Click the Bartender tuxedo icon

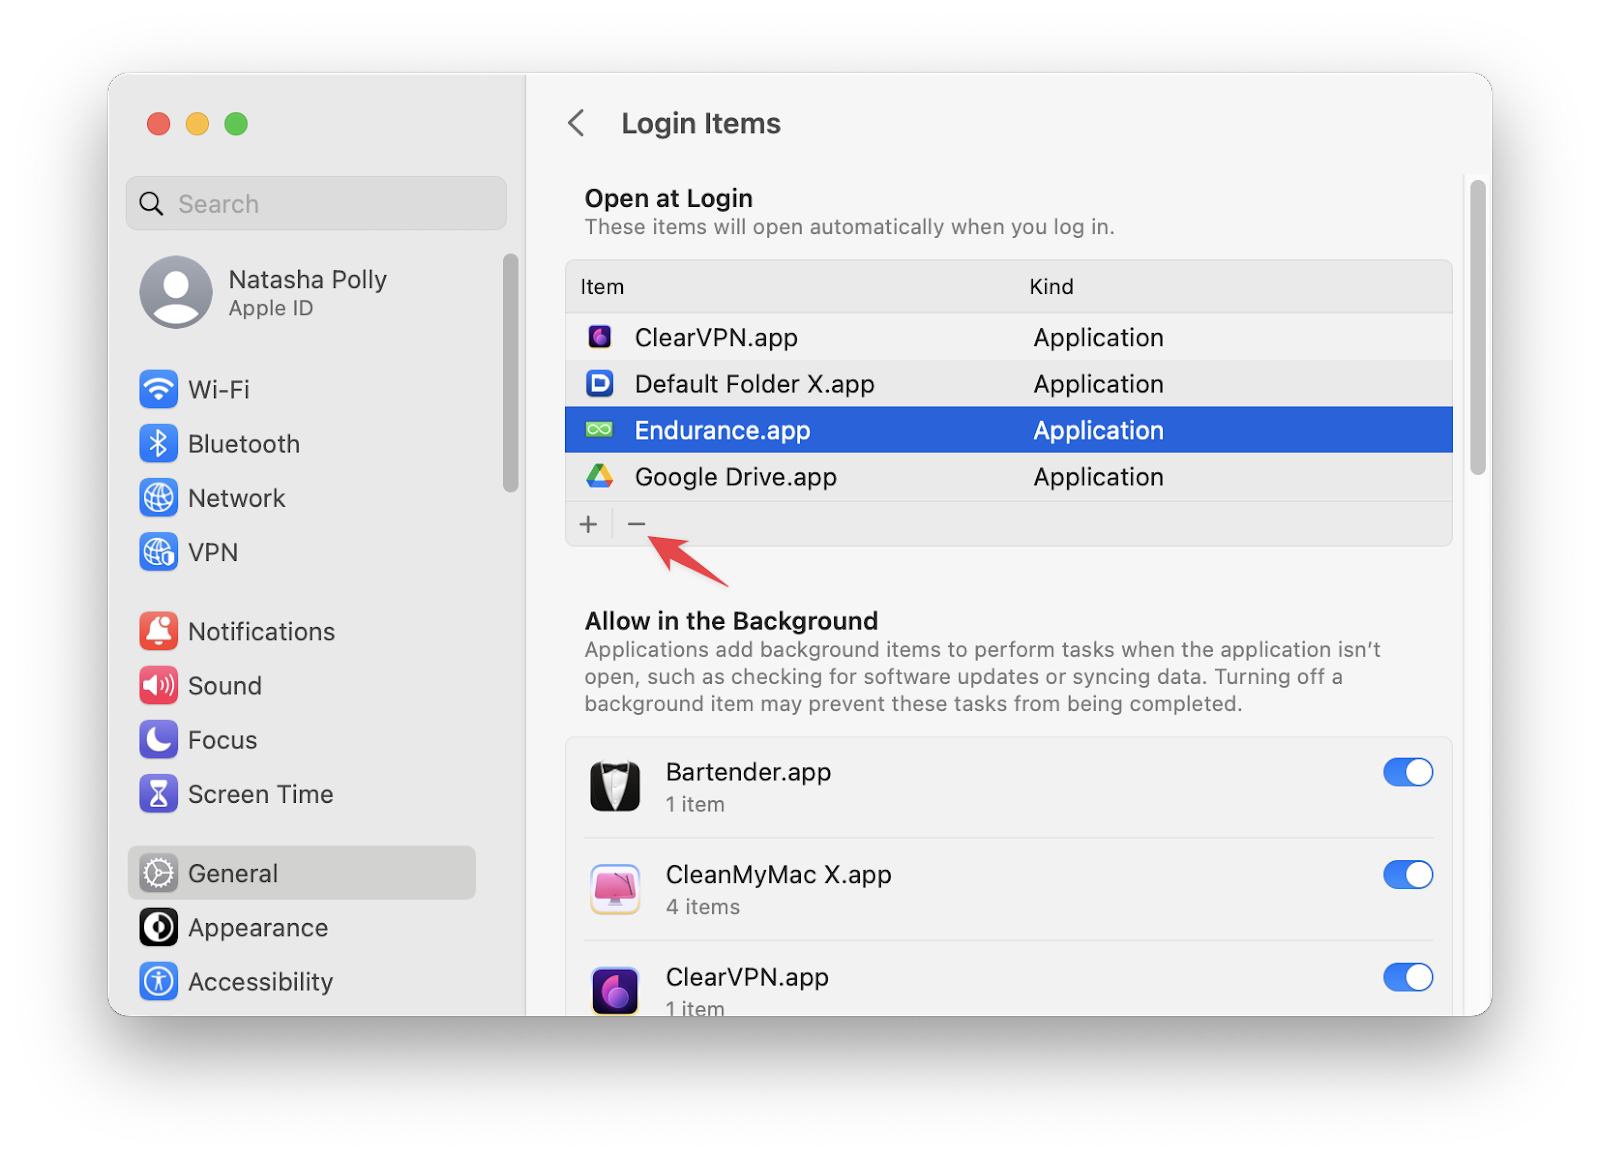pos(616,786)
